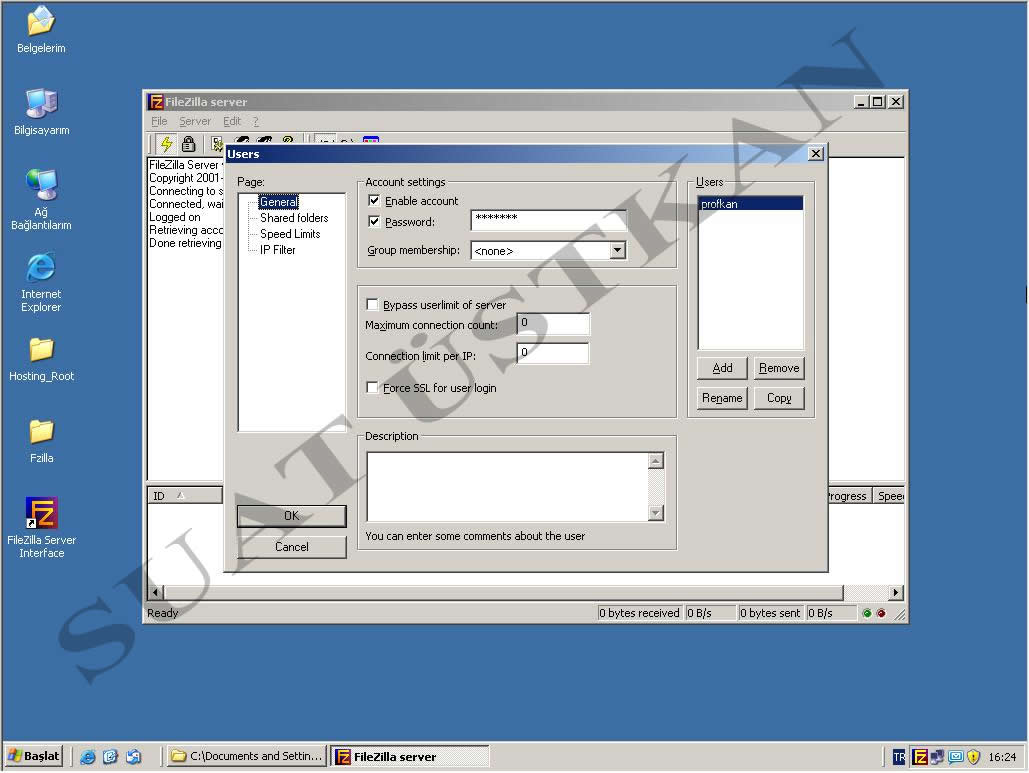This screenshot has height=773, width=1029.
Task: Enable Bypass userlimit of server
Action: coord(372,304)
